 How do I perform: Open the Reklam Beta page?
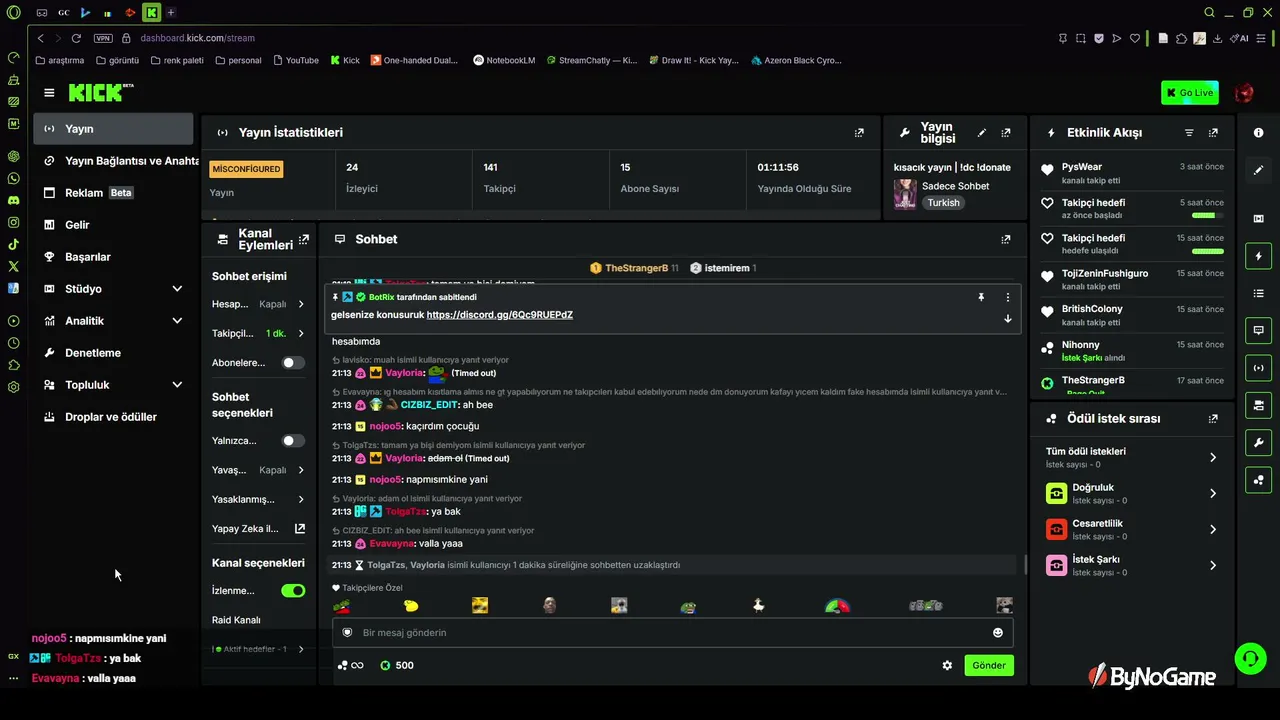pyautogui.click(x=114, y=193)
